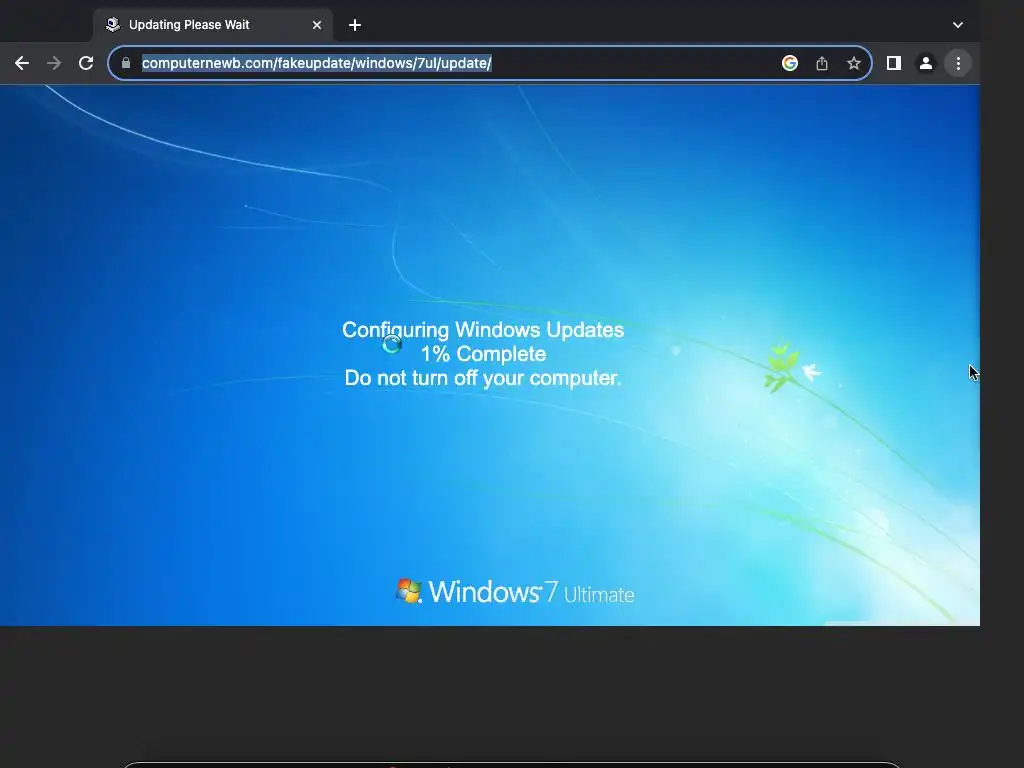The image size is (1024, 768).
Task: Share this page via share icon
Action: [x=822, y=63]
